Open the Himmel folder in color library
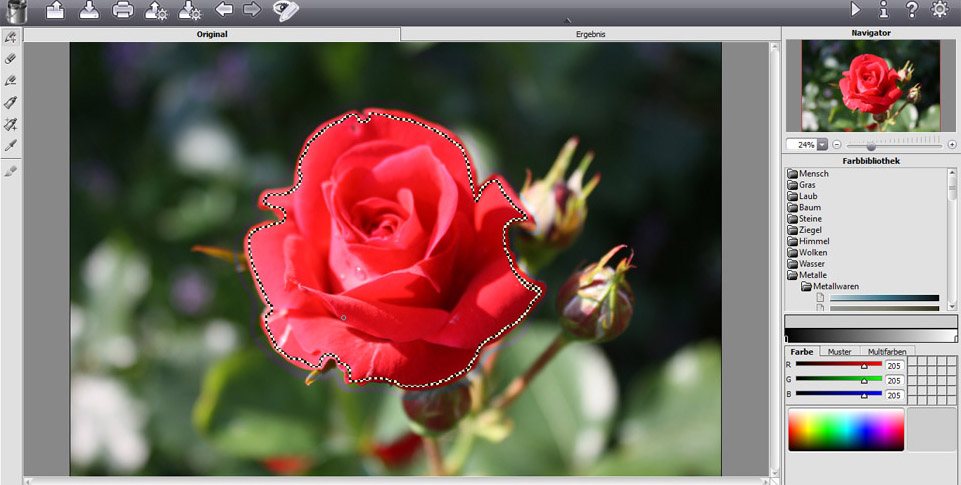 tap(814, 241)
